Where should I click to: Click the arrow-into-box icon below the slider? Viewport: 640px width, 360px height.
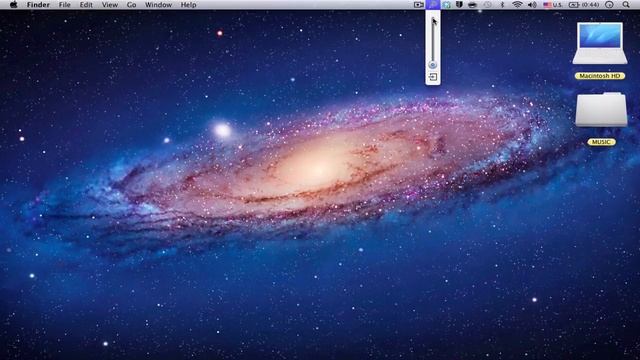[433, 77]
